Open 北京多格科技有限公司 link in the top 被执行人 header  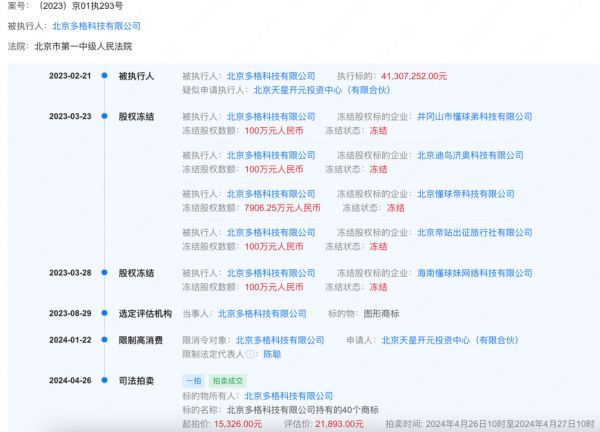(96, 26)
